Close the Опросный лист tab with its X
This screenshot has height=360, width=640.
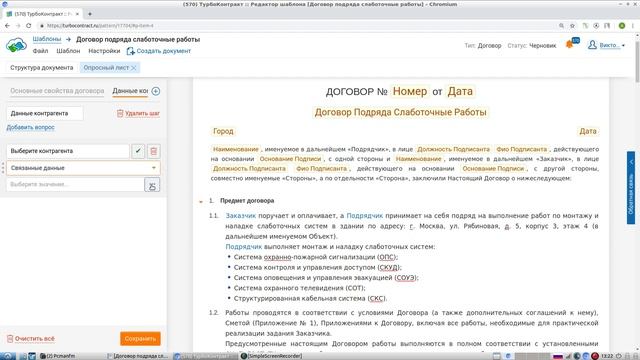pyautogui.click(x=133, y=68)
